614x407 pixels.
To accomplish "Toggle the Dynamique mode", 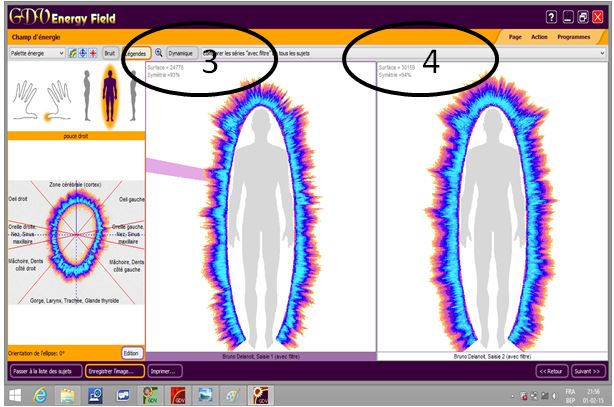I will click(x=181, y=52).
